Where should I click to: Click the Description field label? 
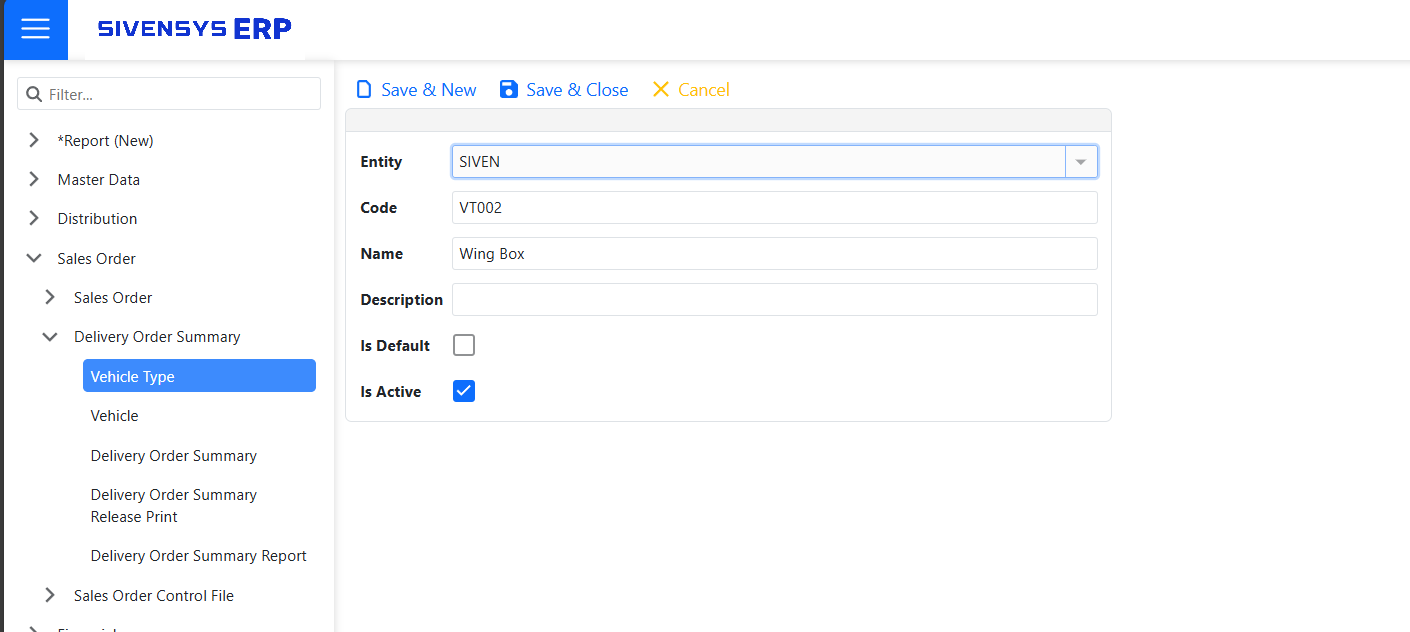click(401, 300)
